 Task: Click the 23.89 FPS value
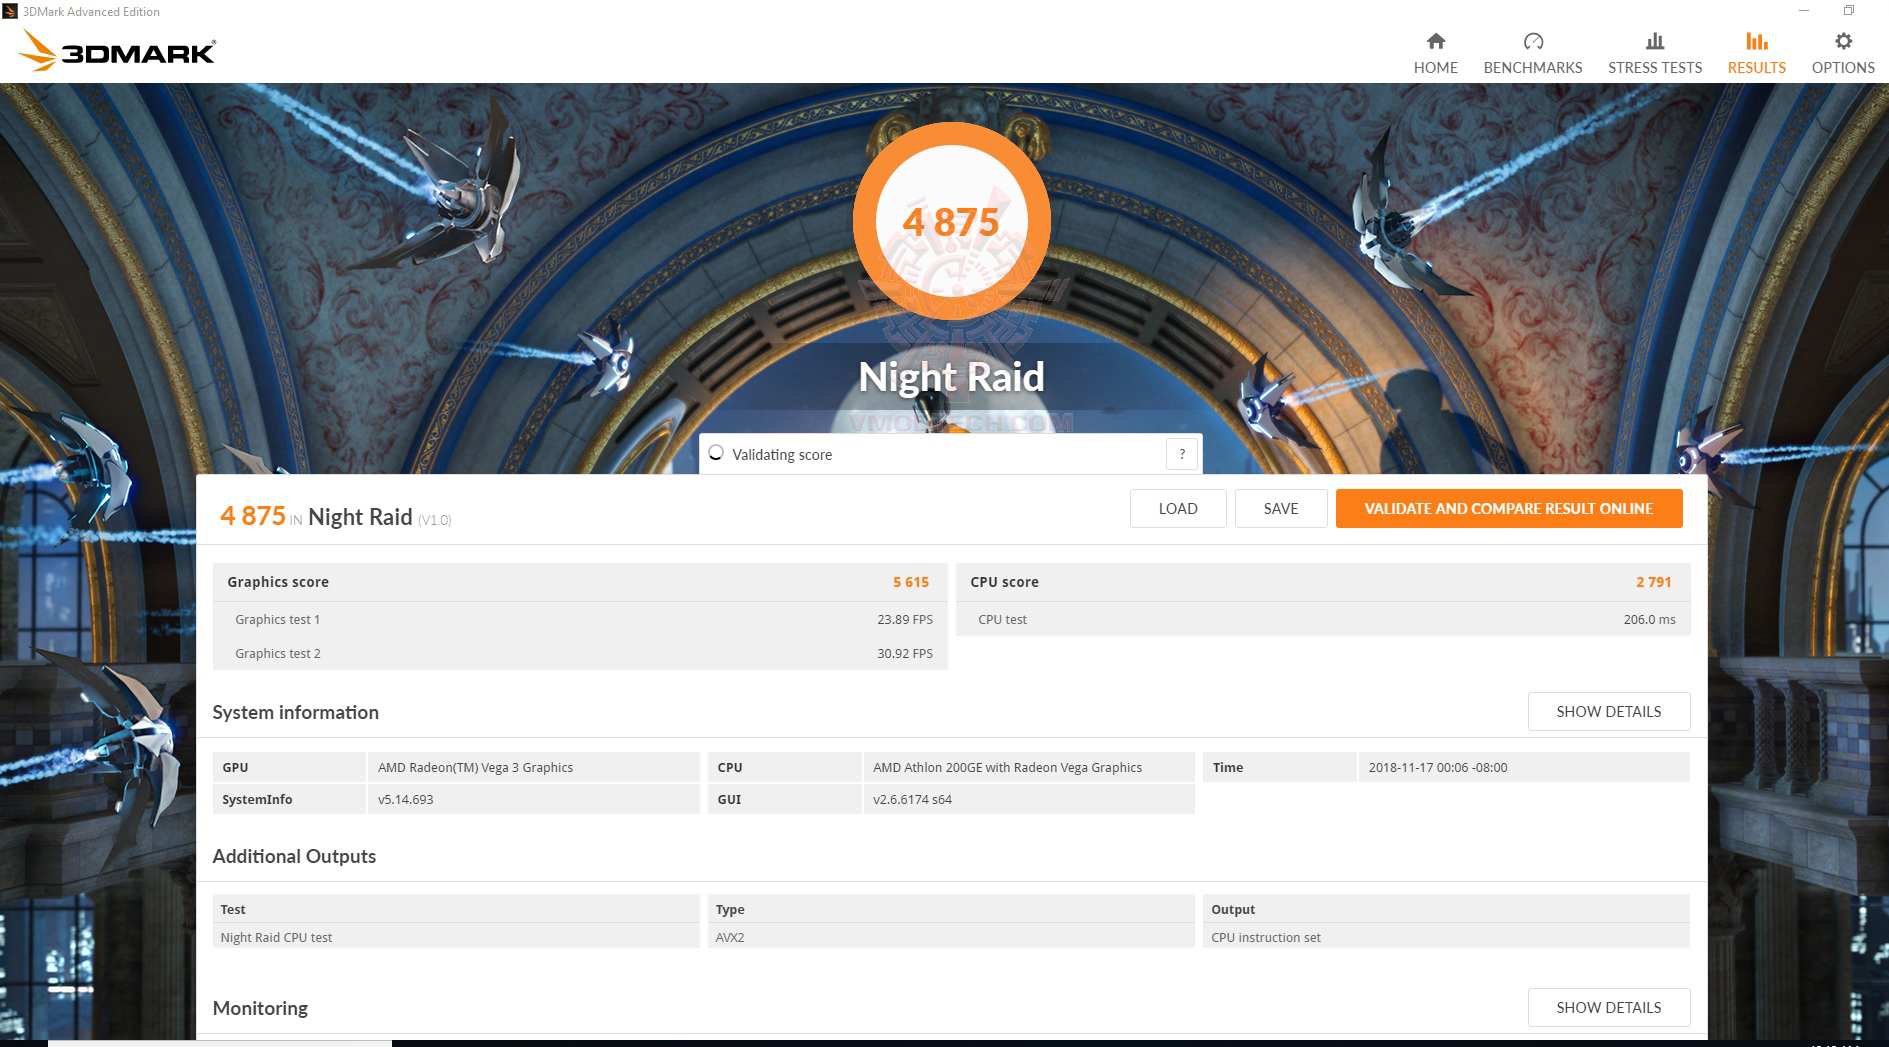coord(905,619)
